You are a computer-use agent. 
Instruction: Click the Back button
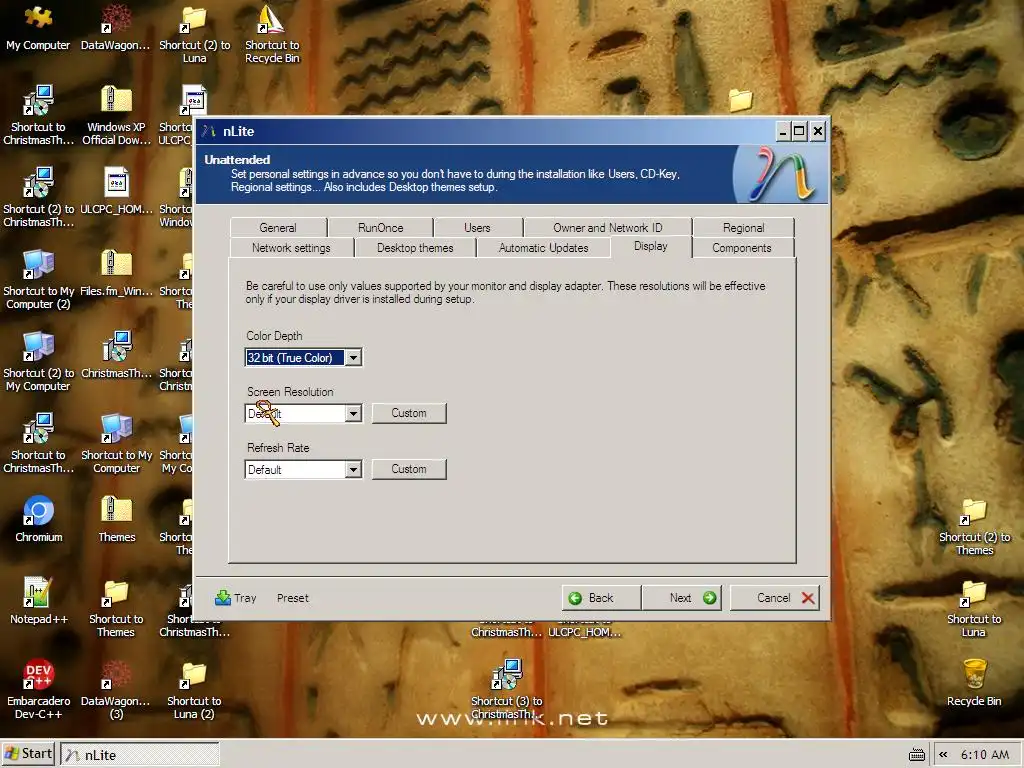pos(601,598)
